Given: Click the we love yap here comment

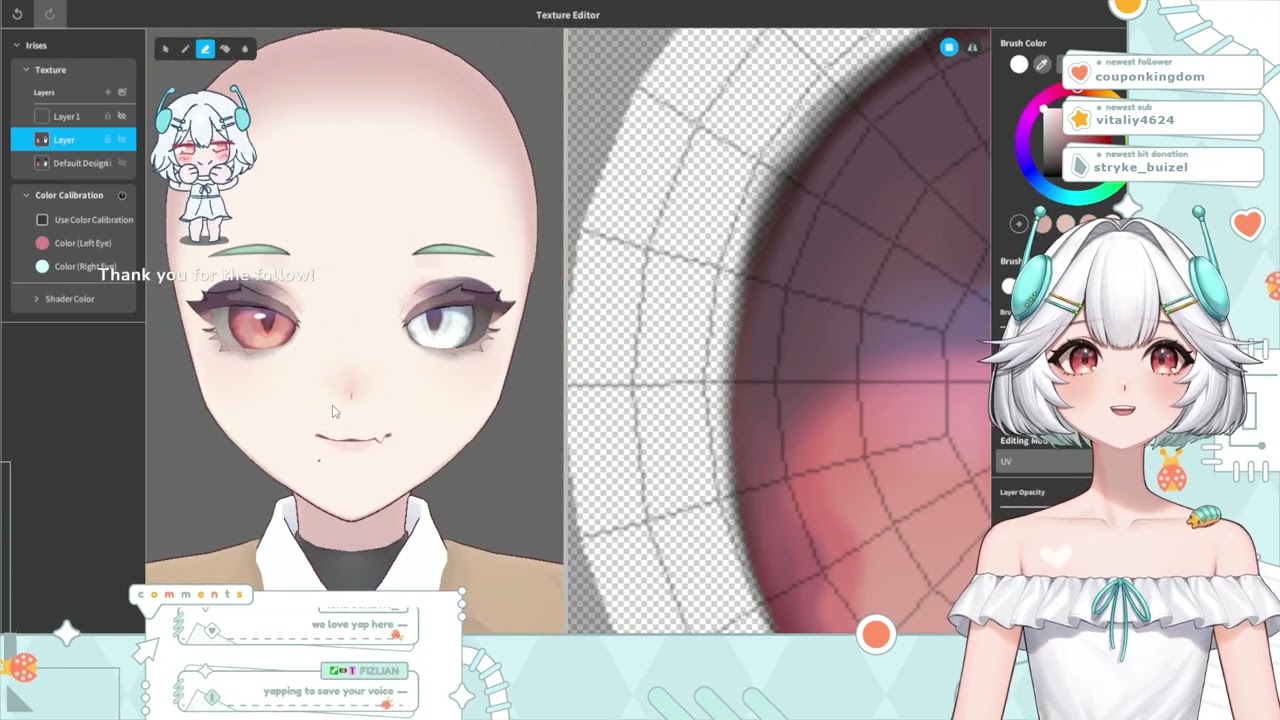Looking at the screenshot, I should (x=352, y=624).
